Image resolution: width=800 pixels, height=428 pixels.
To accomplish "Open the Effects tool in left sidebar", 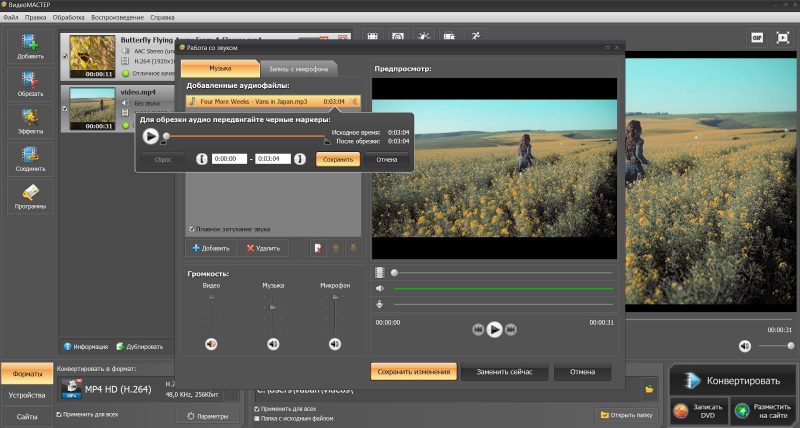I will click(30, 121).
